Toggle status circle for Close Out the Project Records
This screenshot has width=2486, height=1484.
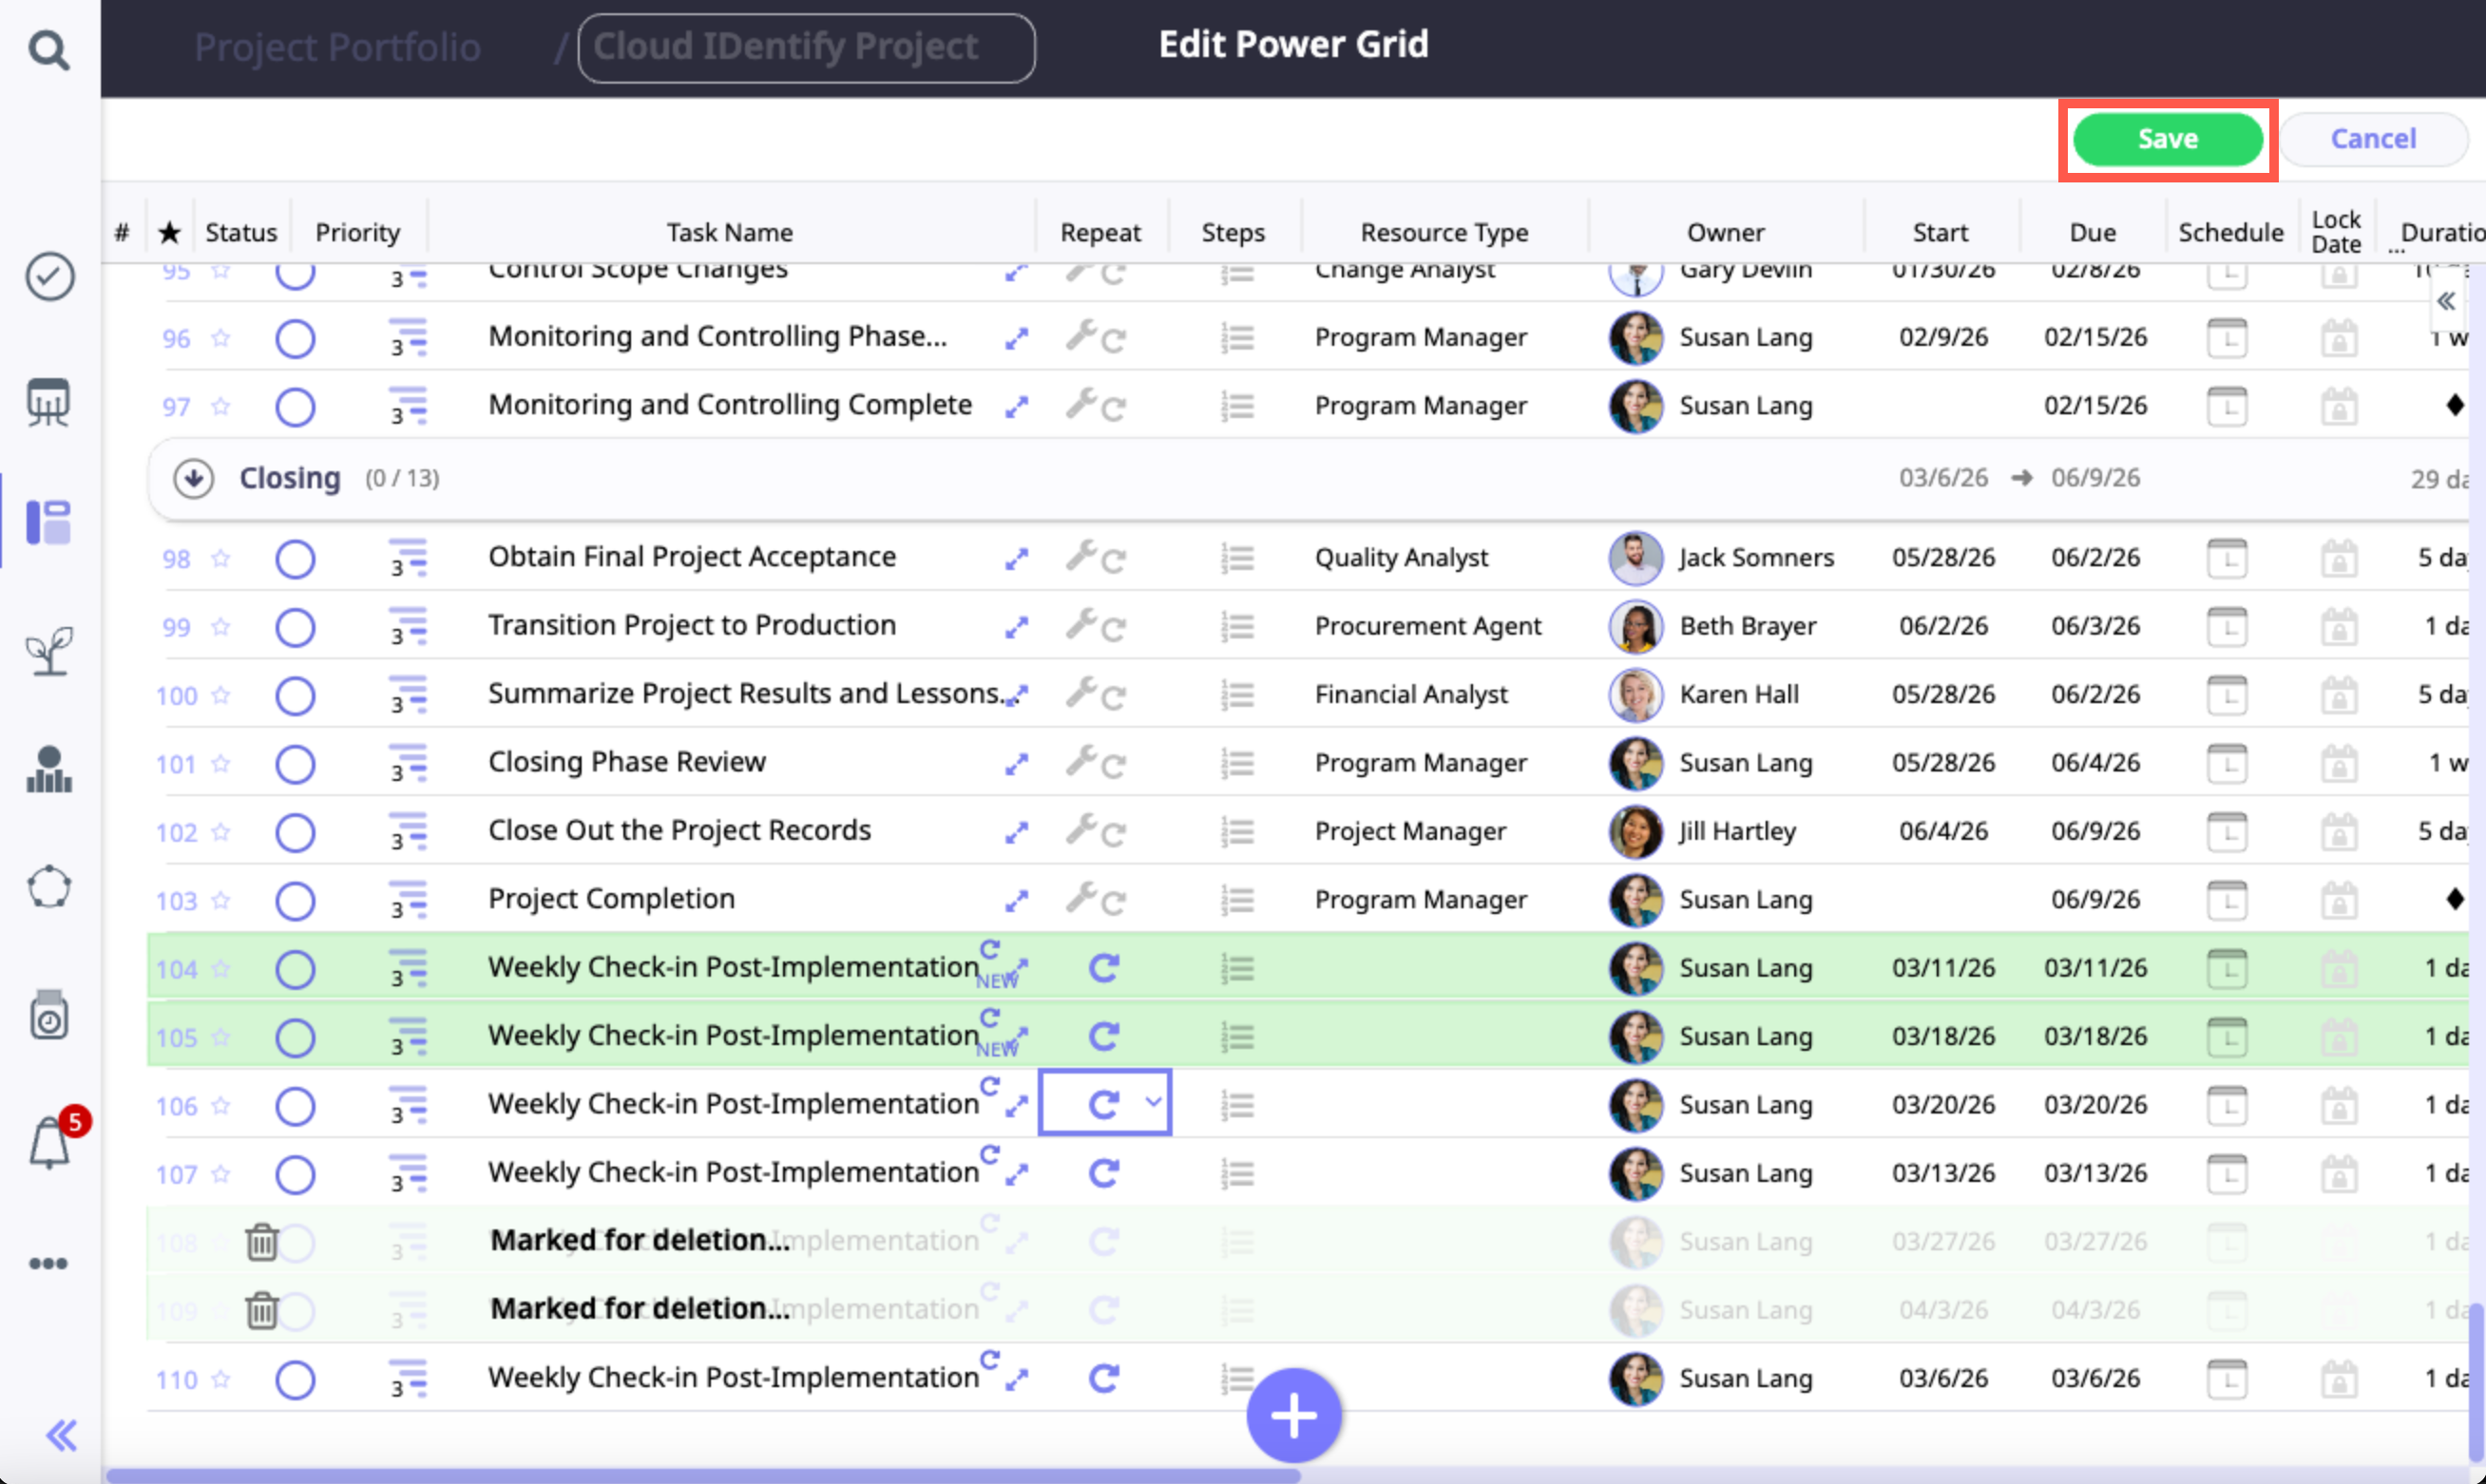[295, 832]
